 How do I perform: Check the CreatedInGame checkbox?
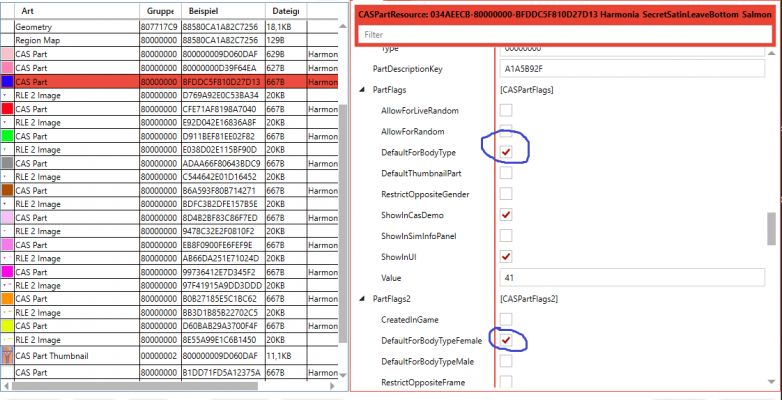pyautogui.click(x=506, y=319)
